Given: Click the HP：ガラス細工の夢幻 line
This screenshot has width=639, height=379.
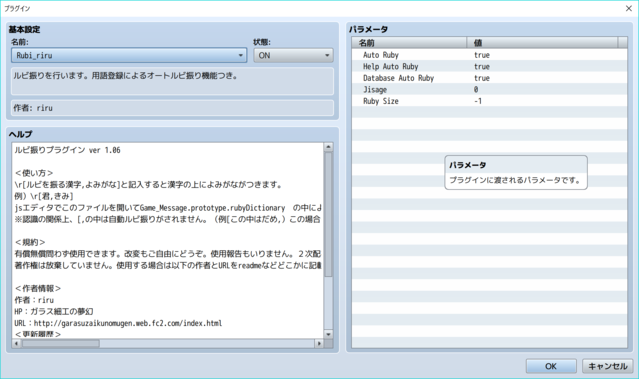Looking at the screenshot, I should 54,311.
